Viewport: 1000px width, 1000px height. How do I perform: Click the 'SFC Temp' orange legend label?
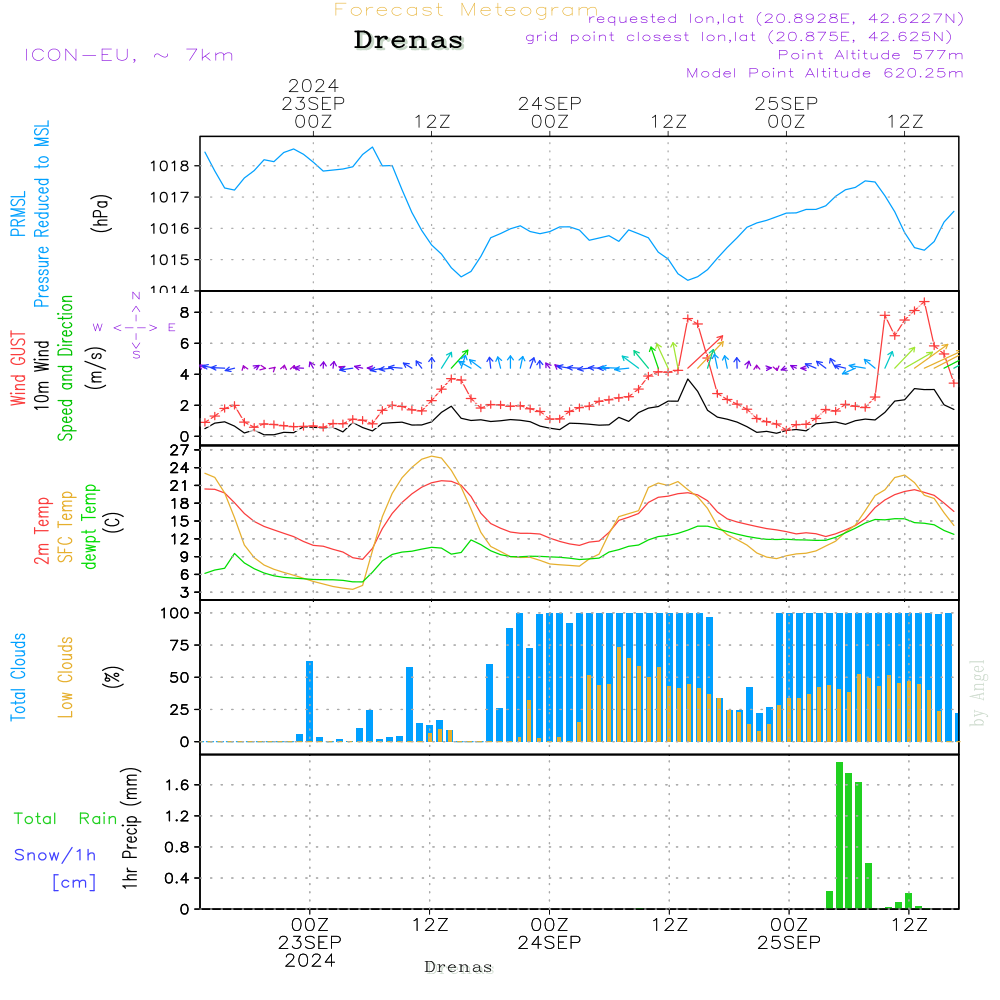(x=66, y=527)
